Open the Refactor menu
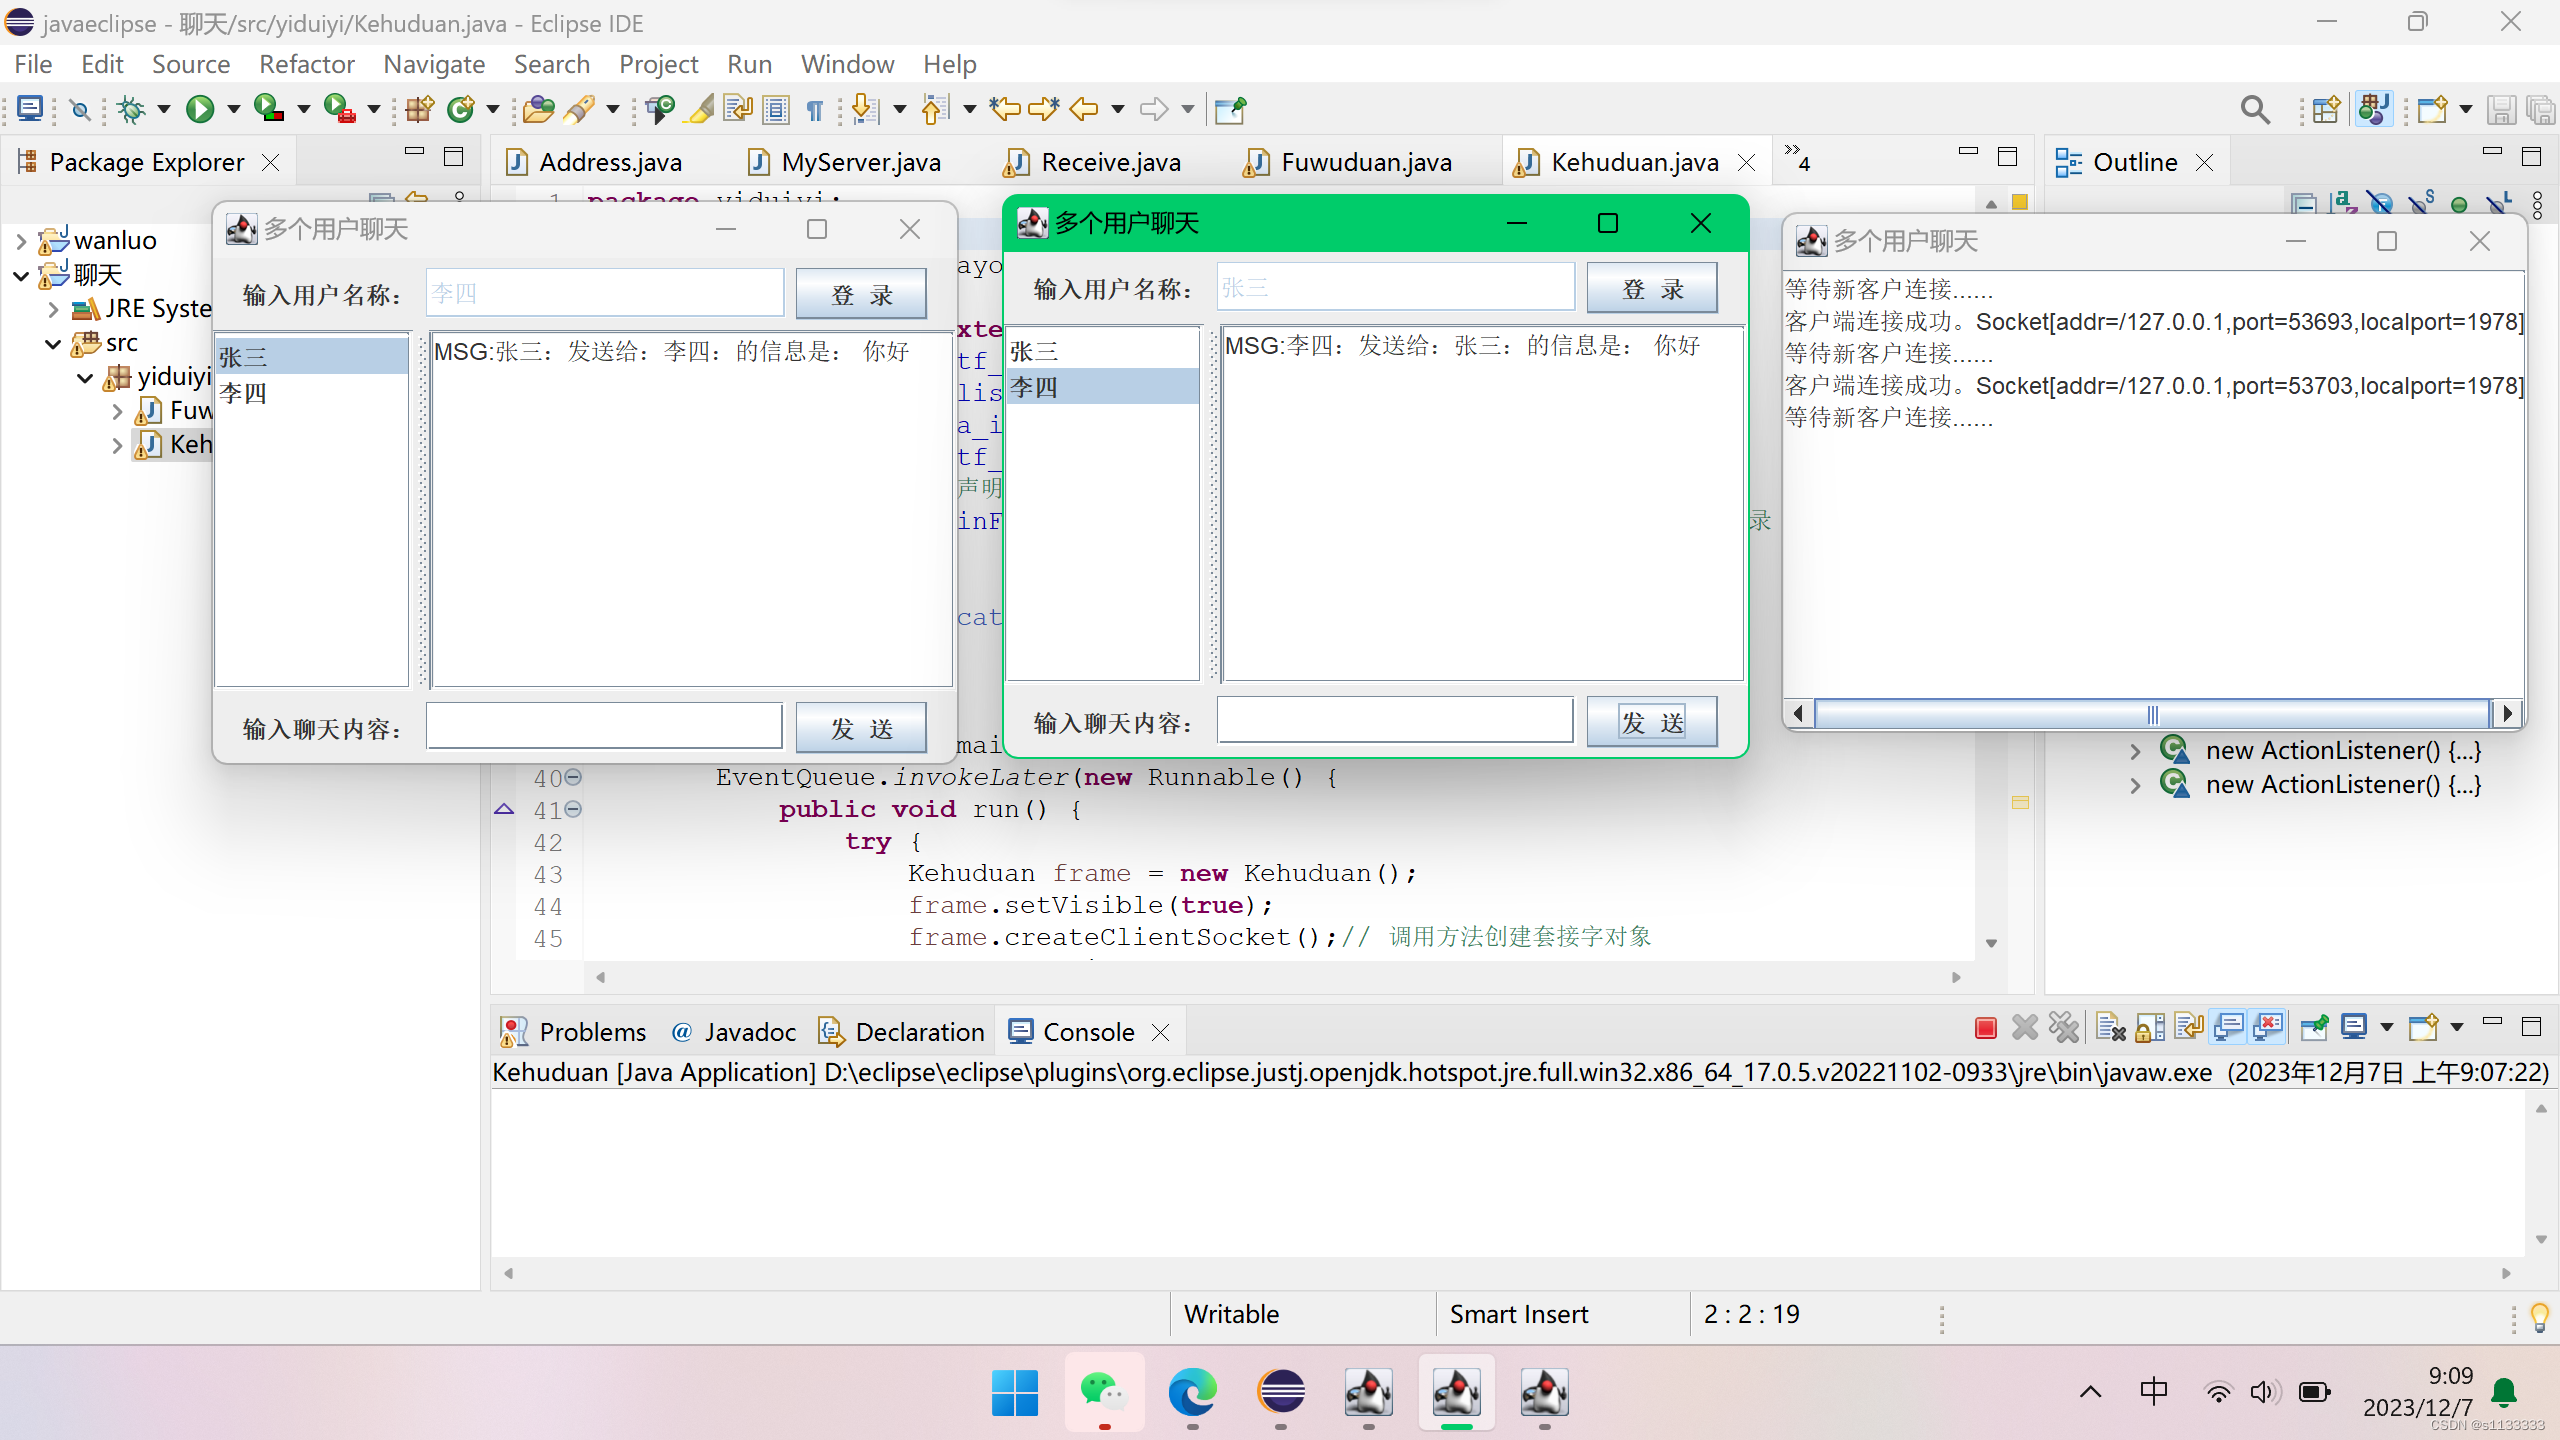2560x1440 pixels. pyautogui.click(x=306, y=64)
